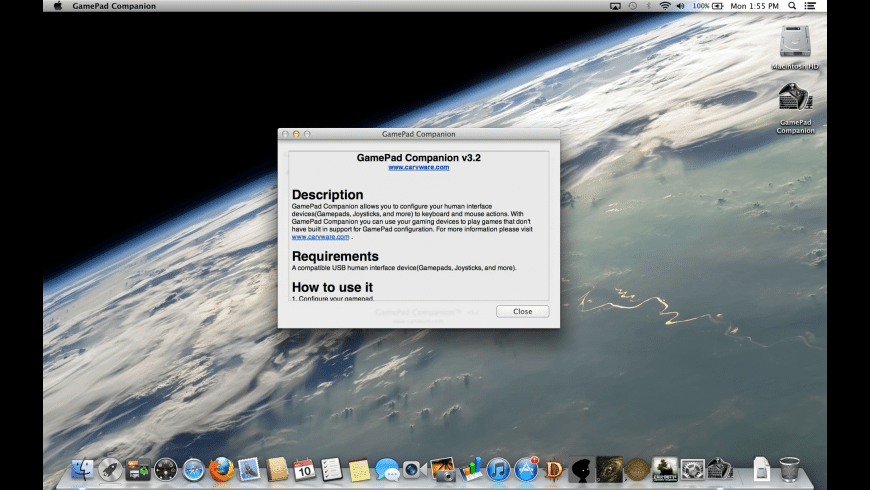Click the Mon 1:55 PM clock
The width and height of the screenshot is (870, 490).
(753, 6)
